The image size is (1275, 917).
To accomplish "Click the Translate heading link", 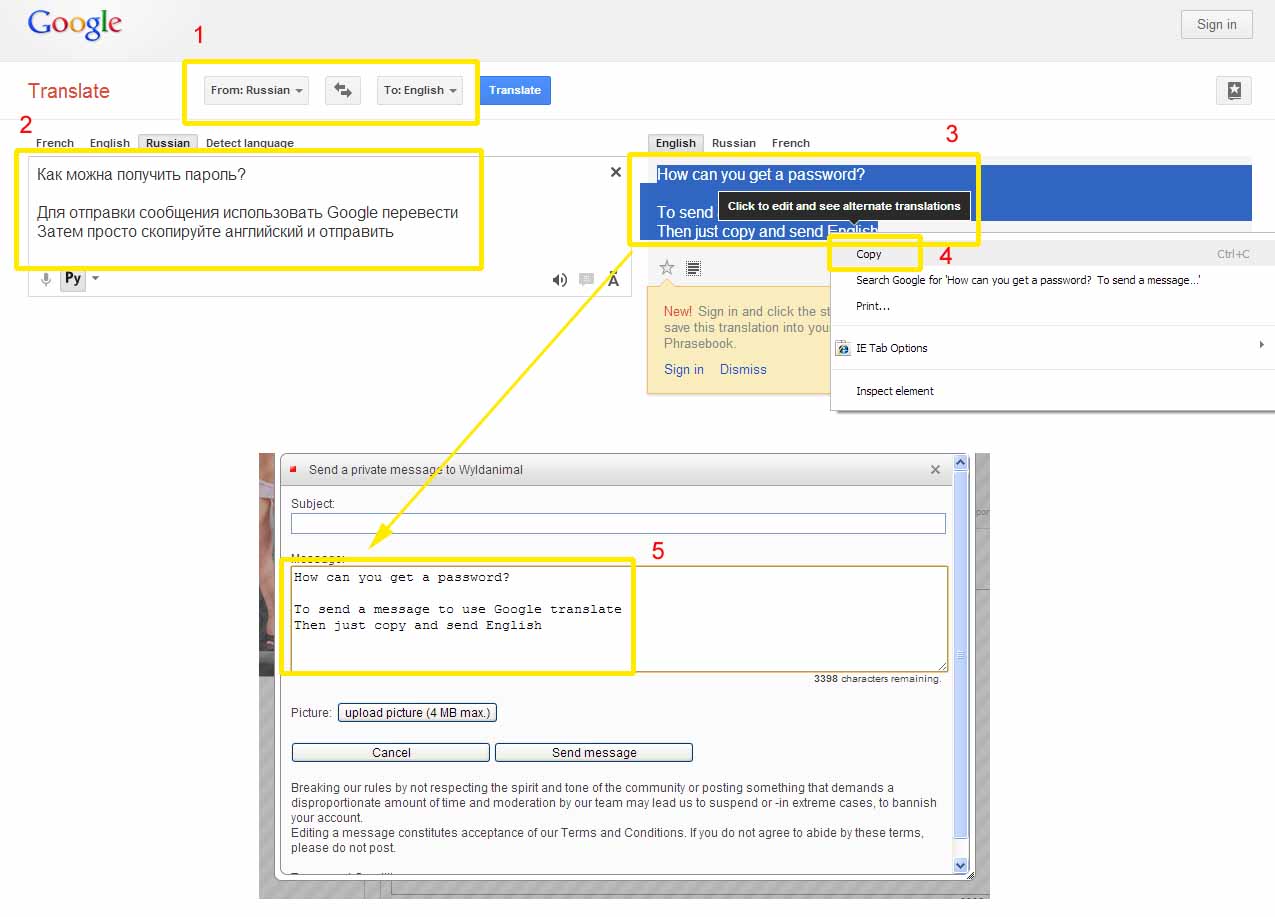I will (x=69, y=91).
